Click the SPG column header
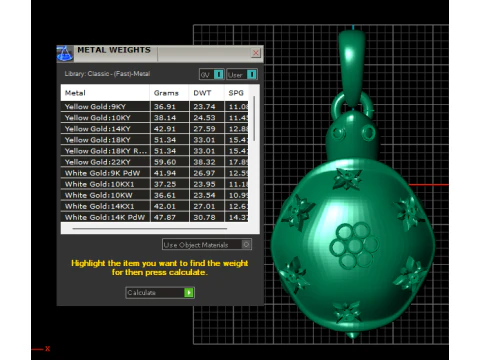 pyautogui.click(x=236, y=93)
